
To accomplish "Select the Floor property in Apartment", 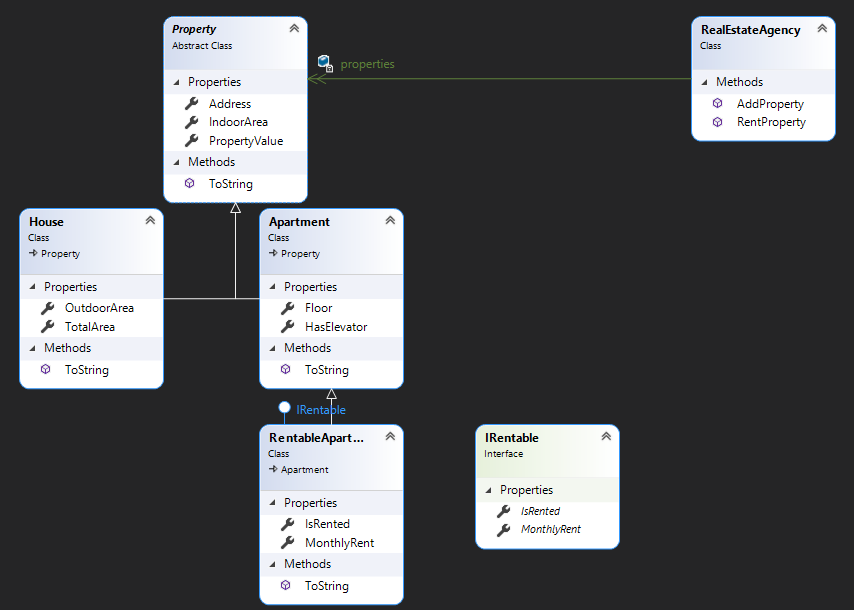I will coord(318,308).
